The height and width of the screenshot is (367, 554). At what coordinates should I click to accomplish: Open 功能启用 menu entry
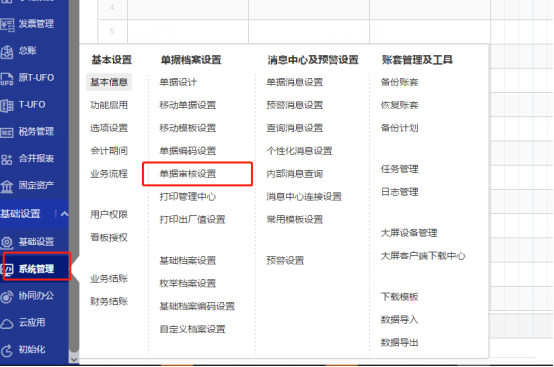click(x=109, y=105)
